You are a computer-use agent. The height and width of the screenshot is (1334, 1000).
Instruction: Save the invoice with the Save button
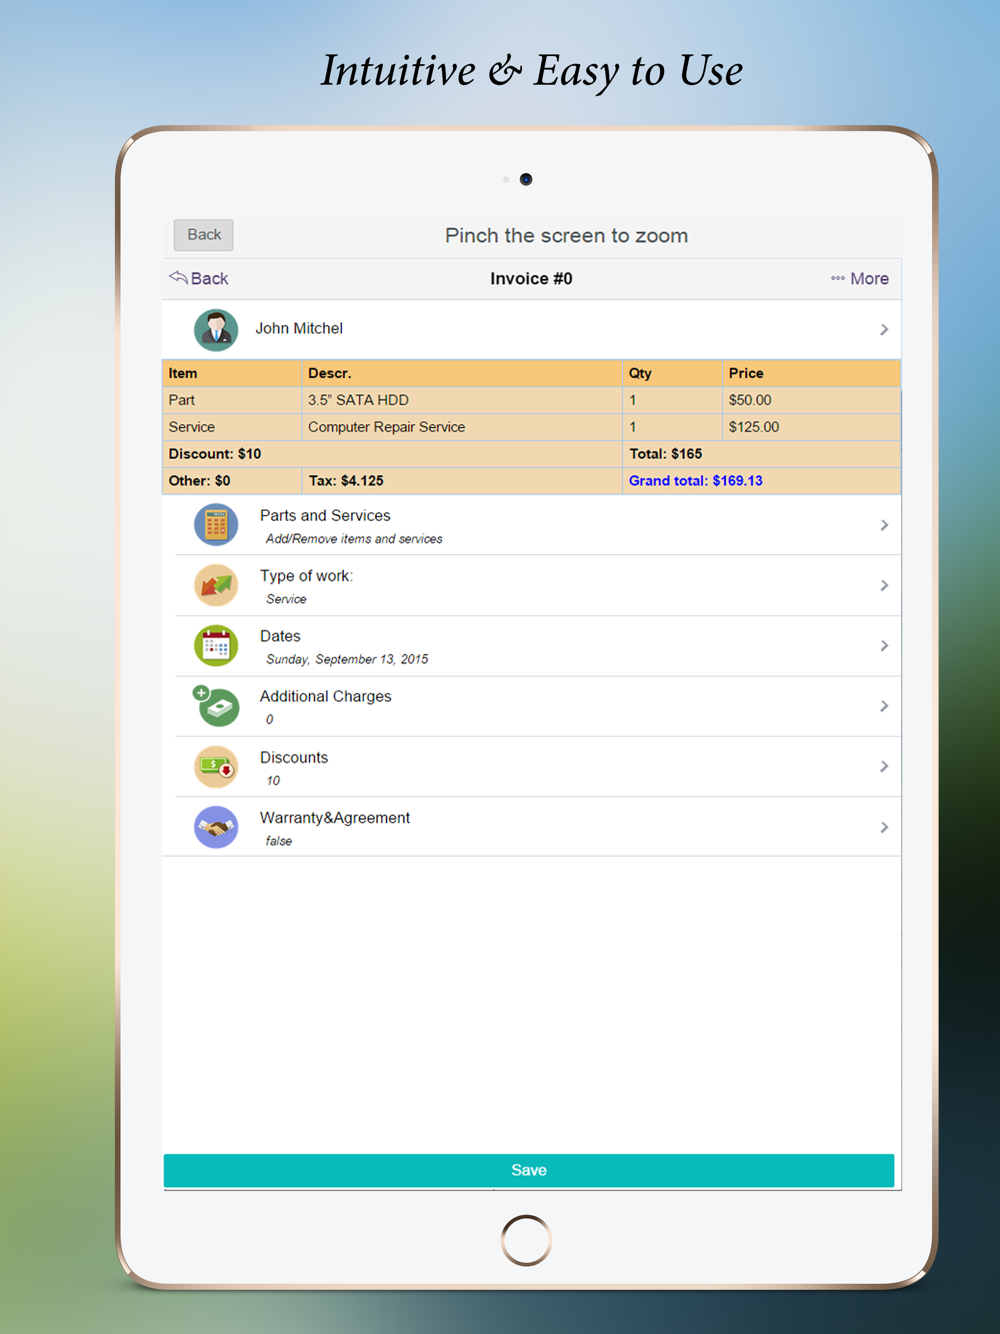[529, 1170]
